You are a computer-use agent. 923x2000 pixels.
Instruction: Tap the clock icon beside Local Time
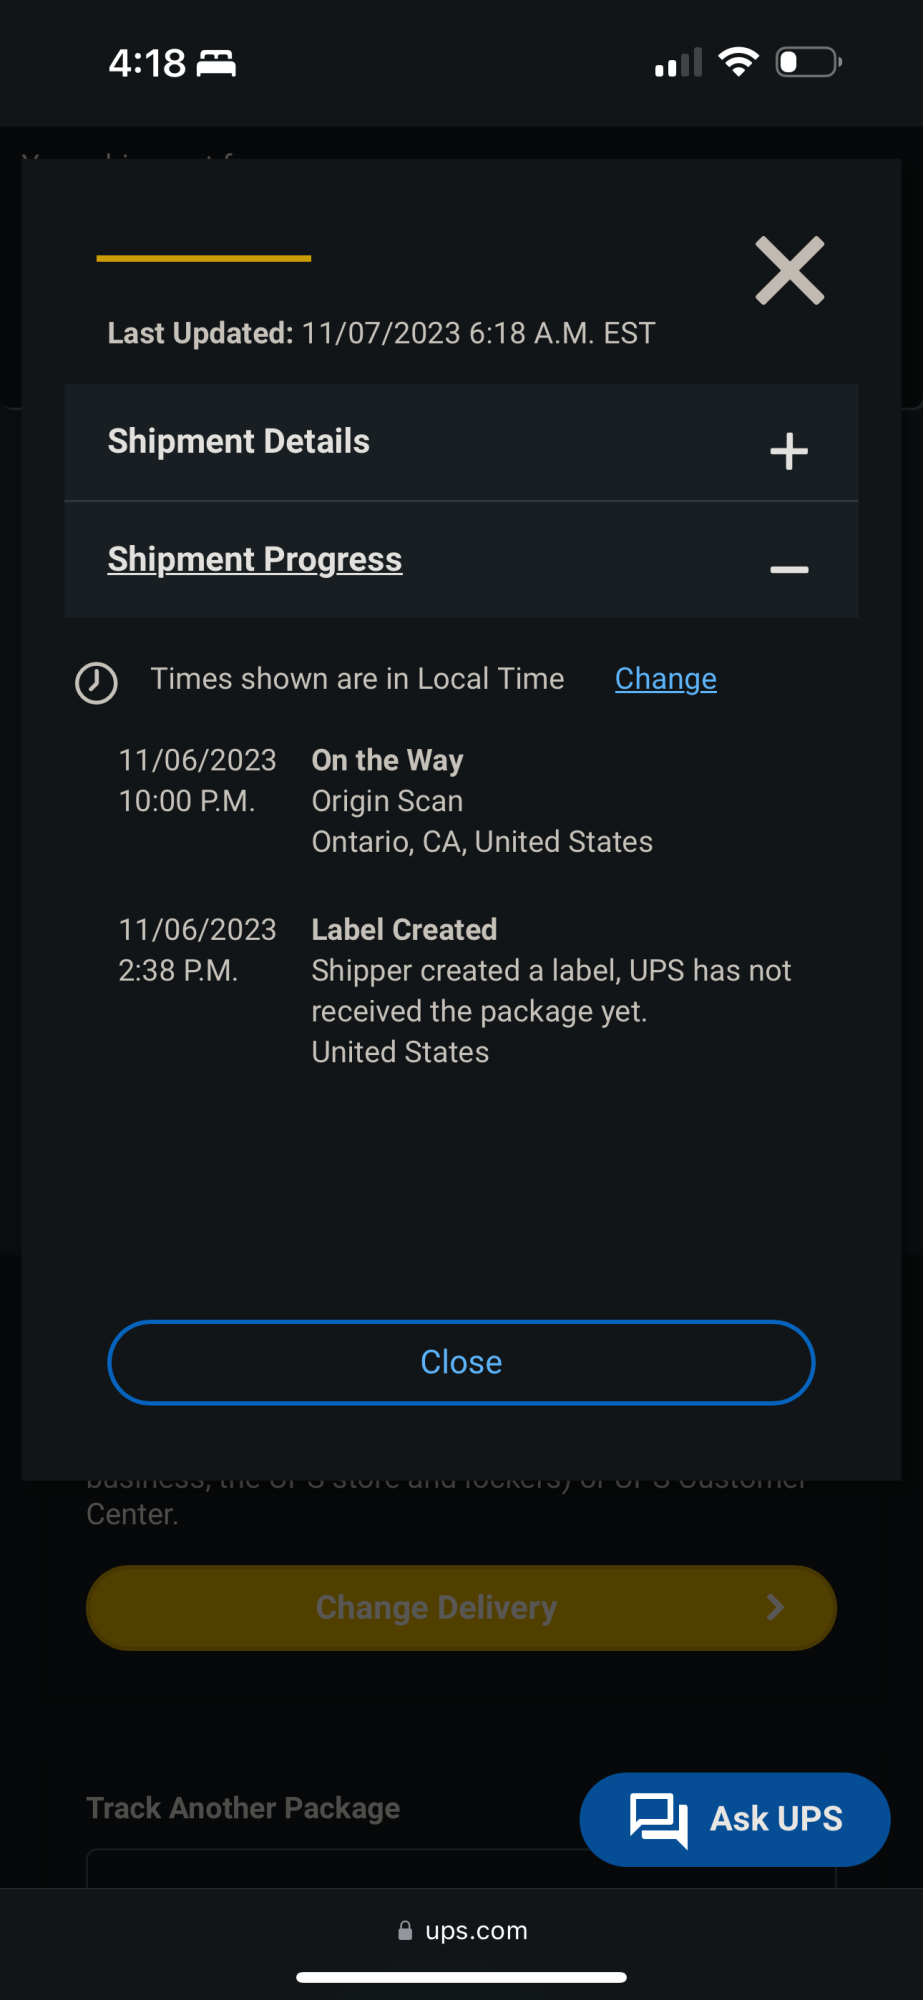click(97, 683)
